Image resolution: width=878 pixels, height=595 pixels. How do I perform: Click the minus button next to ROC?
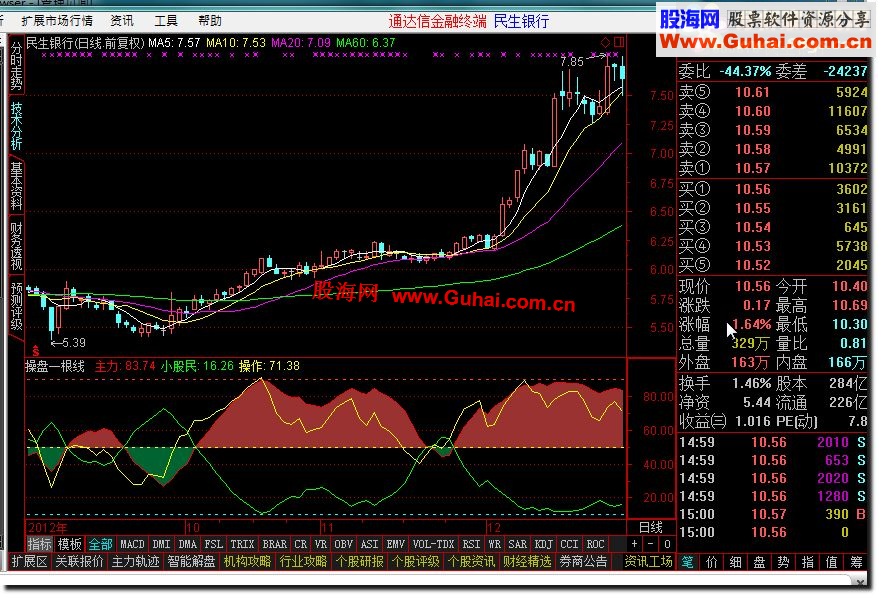coord(650,544)
